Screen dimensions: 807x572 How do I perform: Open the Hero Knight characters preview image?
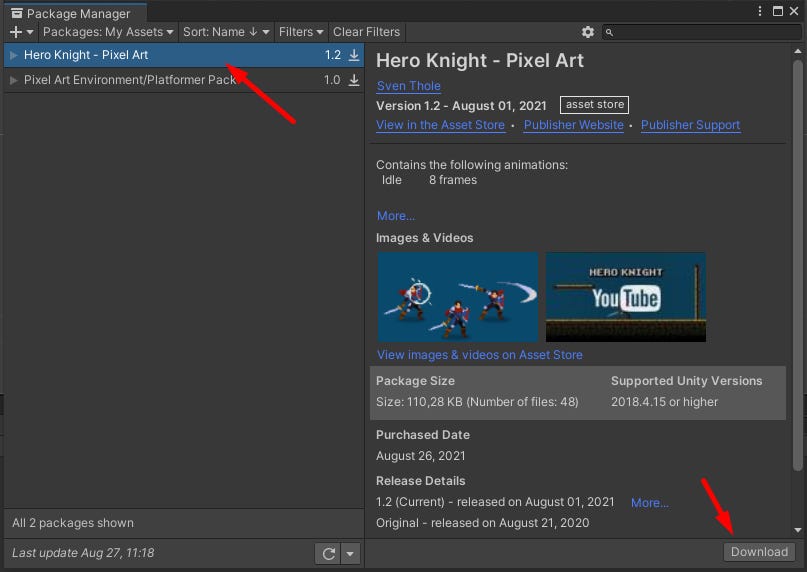click(458, 297)
